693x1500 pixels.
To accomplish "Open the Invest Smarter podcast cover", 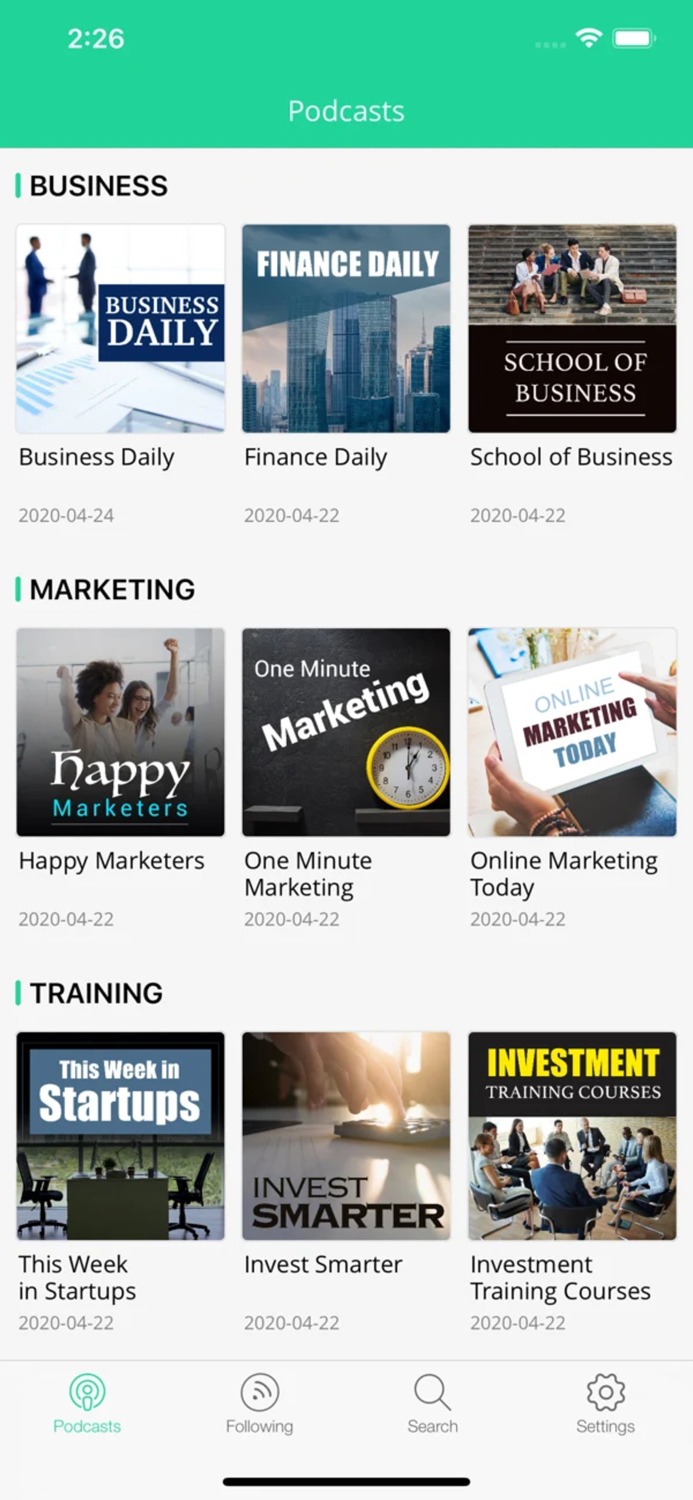I will pos(346,1136).
